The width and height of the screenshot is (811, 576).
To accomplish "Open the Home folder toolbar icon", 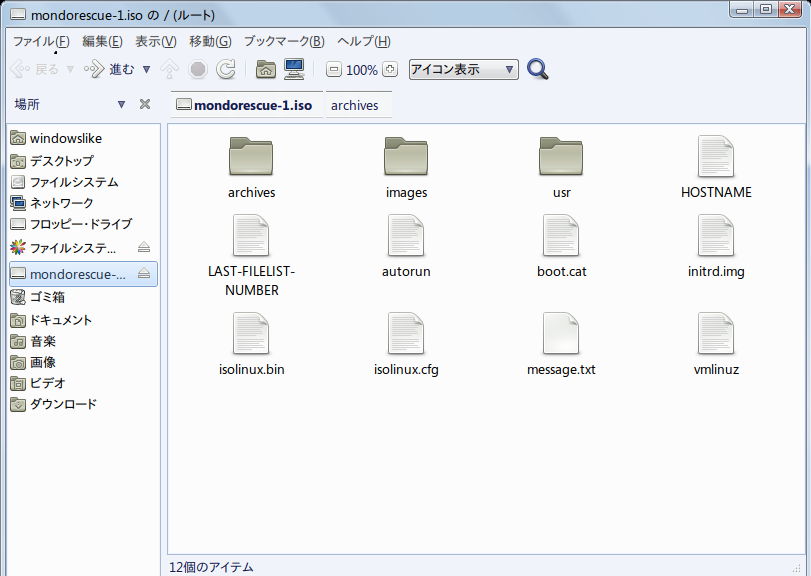I will [266, 69].
